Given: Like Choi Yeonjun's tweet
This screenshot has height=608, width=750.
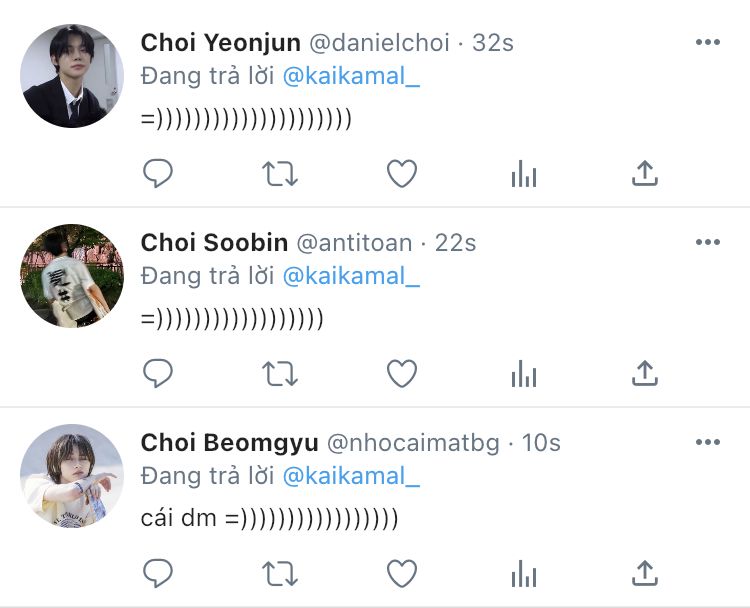Looking at the screenshot, I should point(402,174).
